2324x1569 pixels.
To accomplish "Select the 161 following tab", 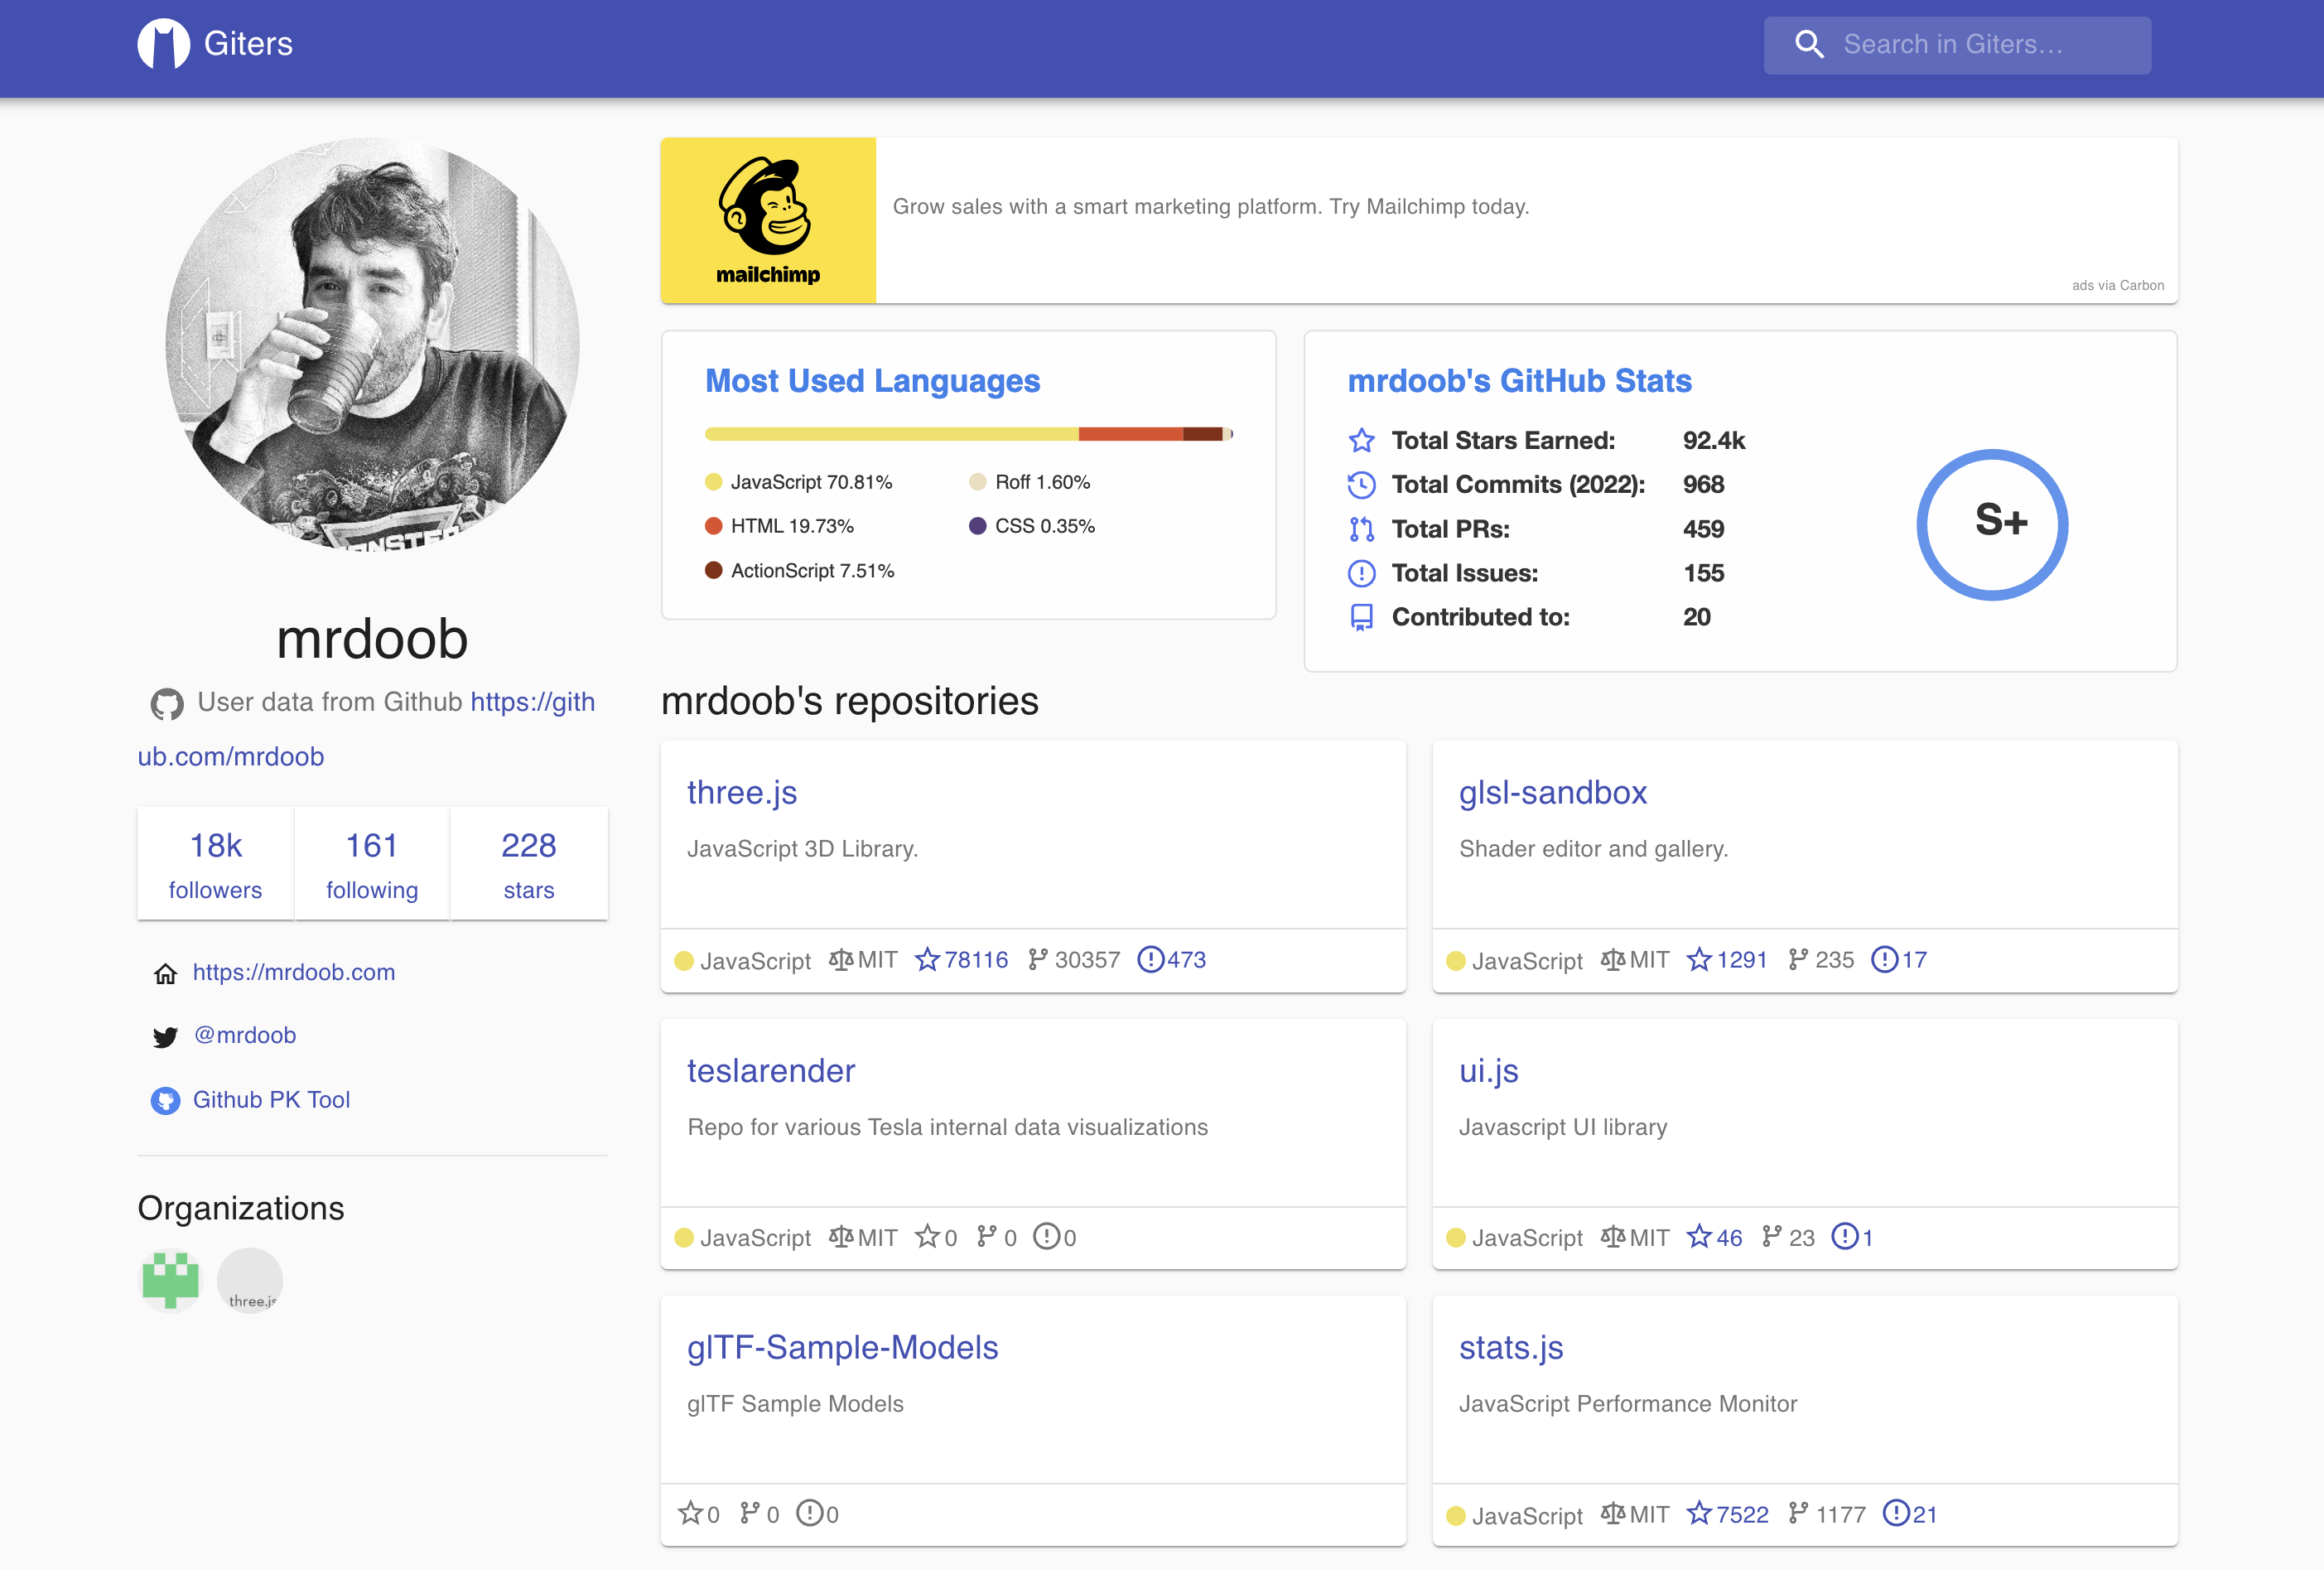I will click(372, 863).
